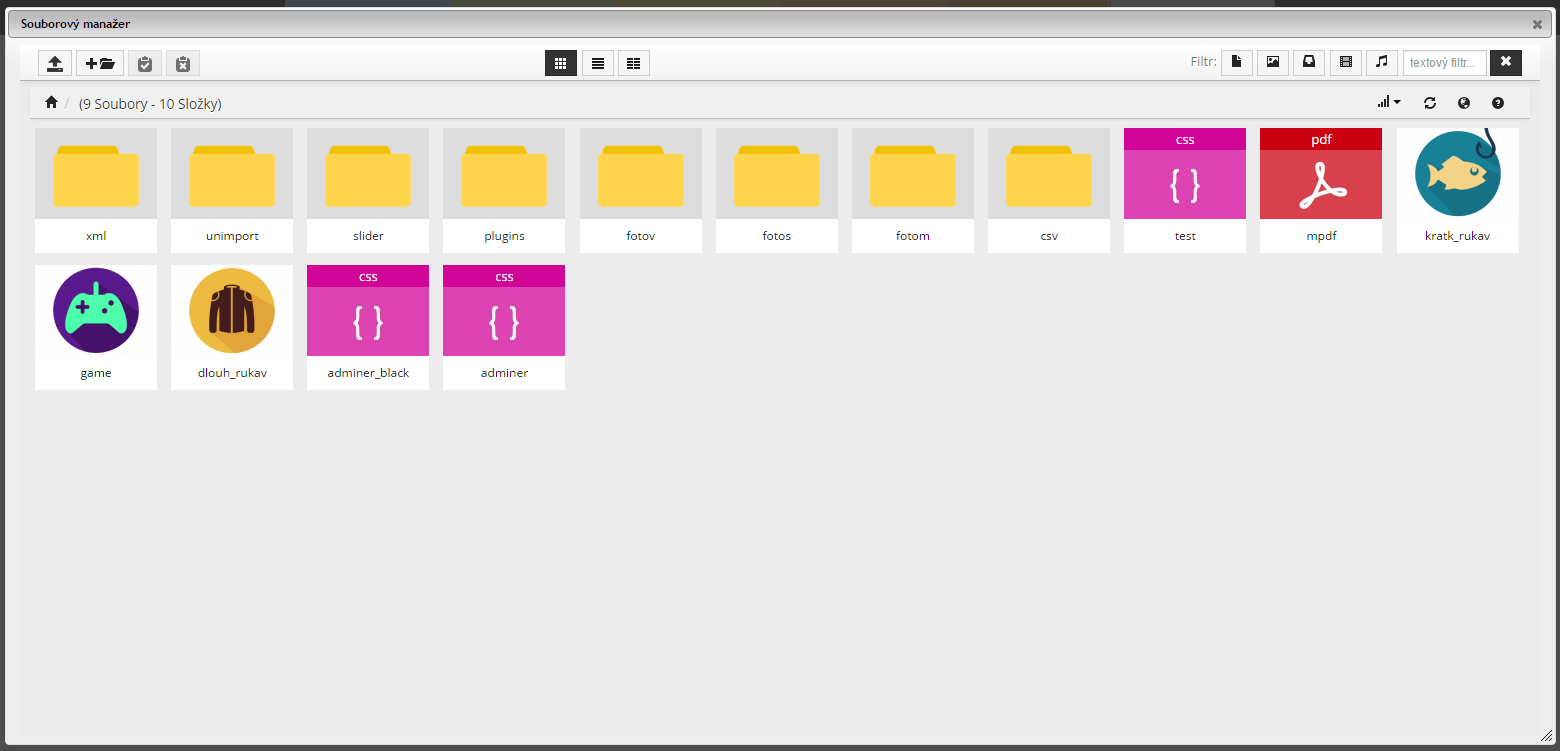Filter to show only document files
This screenshot has height=751, width=1560.
click(x=1236, y=62)
